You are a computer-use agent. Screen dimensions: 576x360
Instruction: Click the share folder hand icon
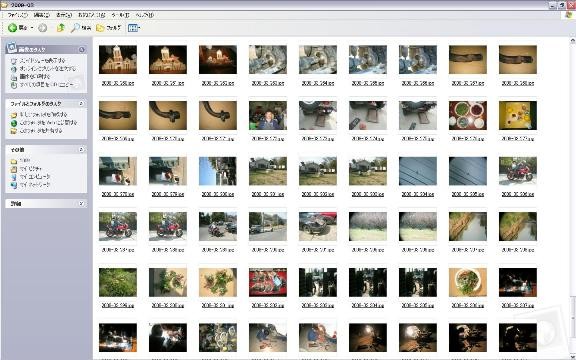[14, 131]
